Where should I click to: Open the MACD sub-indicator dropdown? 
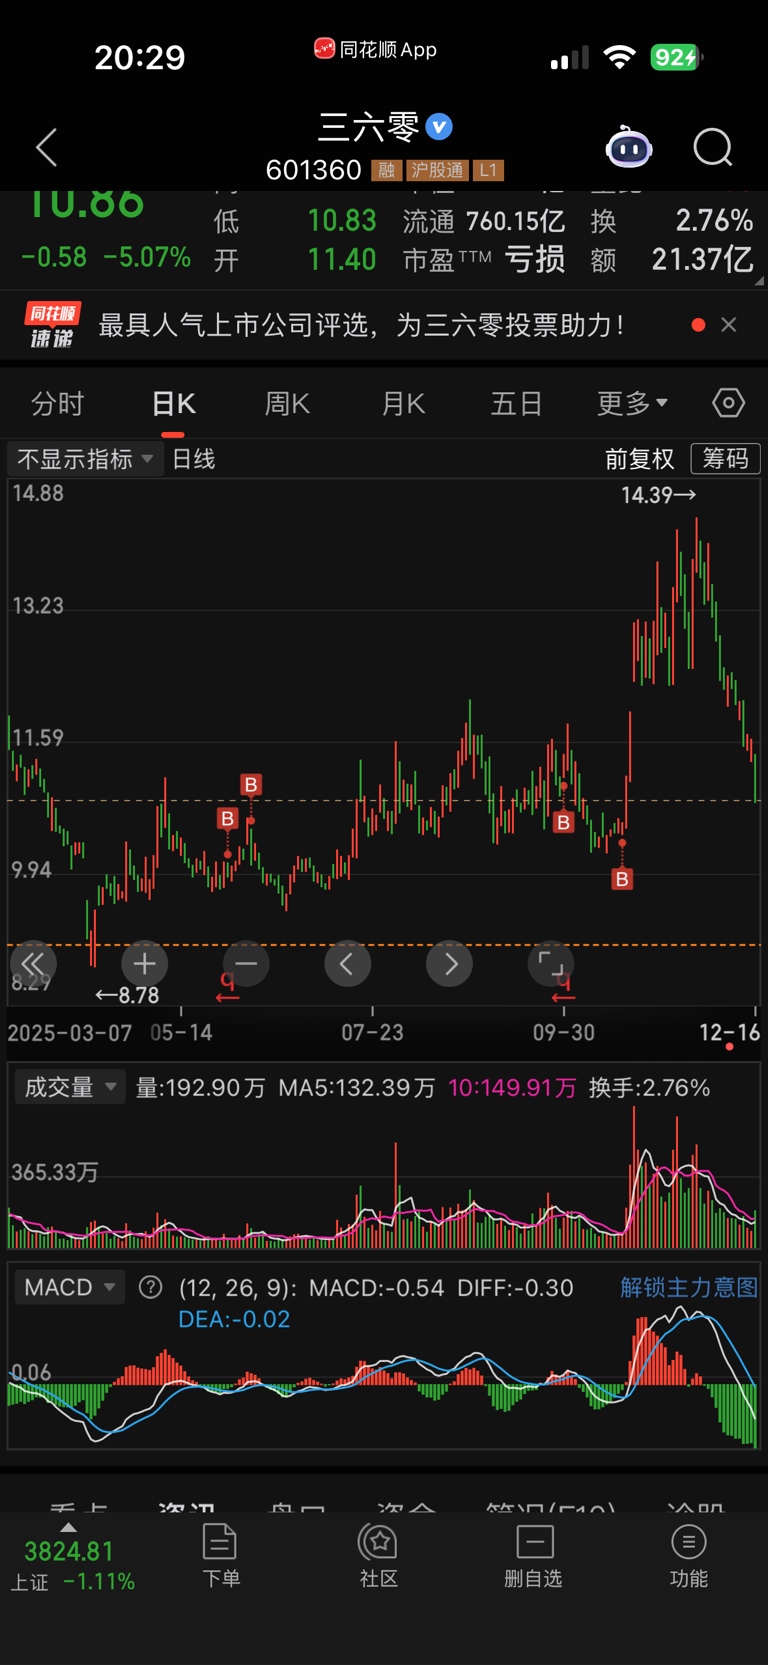coord(69,1287)
